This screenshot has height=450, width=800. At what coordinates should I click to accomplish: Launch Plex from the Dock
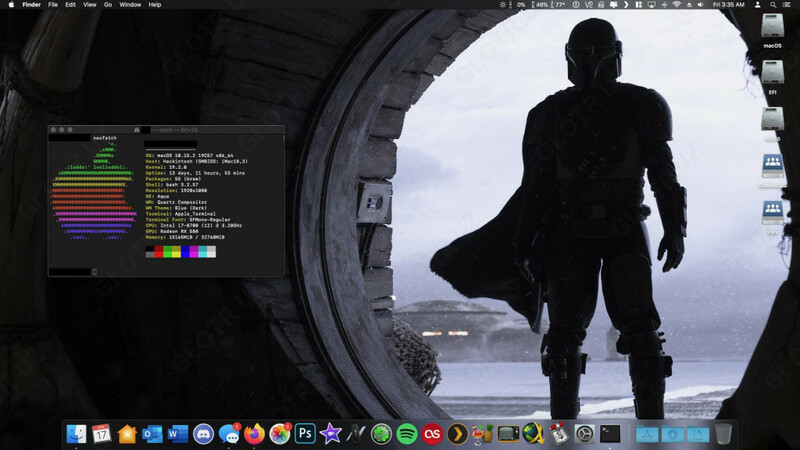pos(458,434)
